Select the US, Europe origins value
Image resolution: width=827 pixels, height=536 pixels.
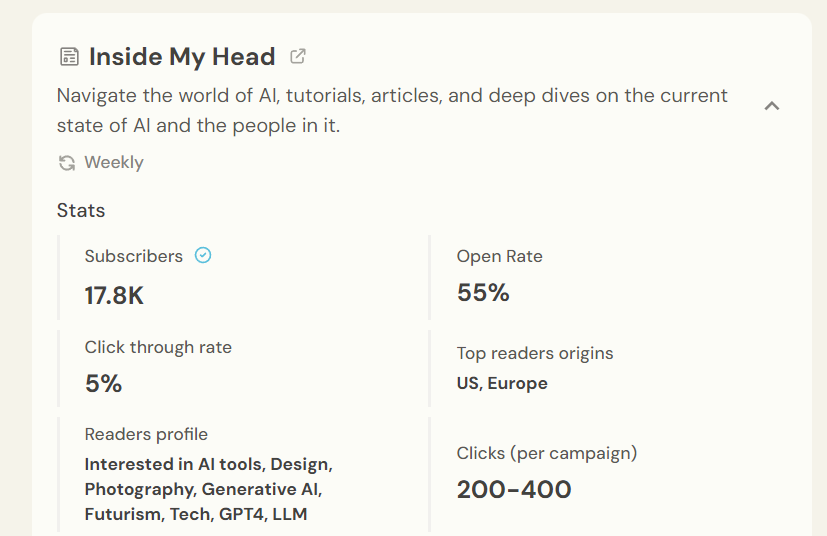click(502, 383)
